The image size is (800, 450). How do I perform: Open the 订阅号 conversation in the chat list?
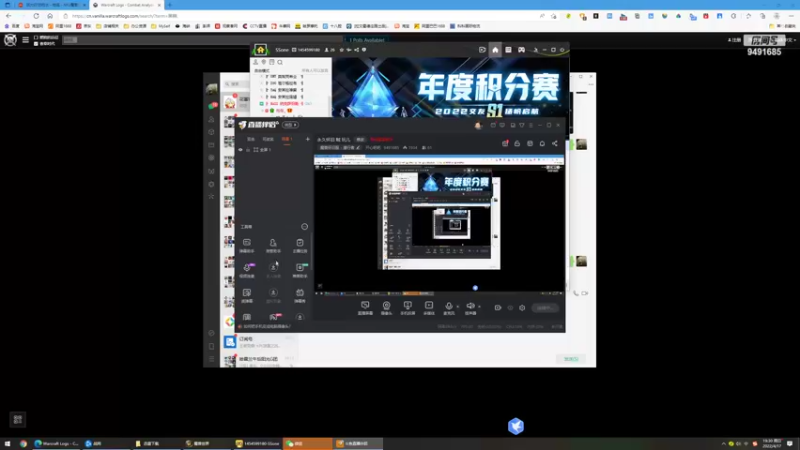click(259, 342)
